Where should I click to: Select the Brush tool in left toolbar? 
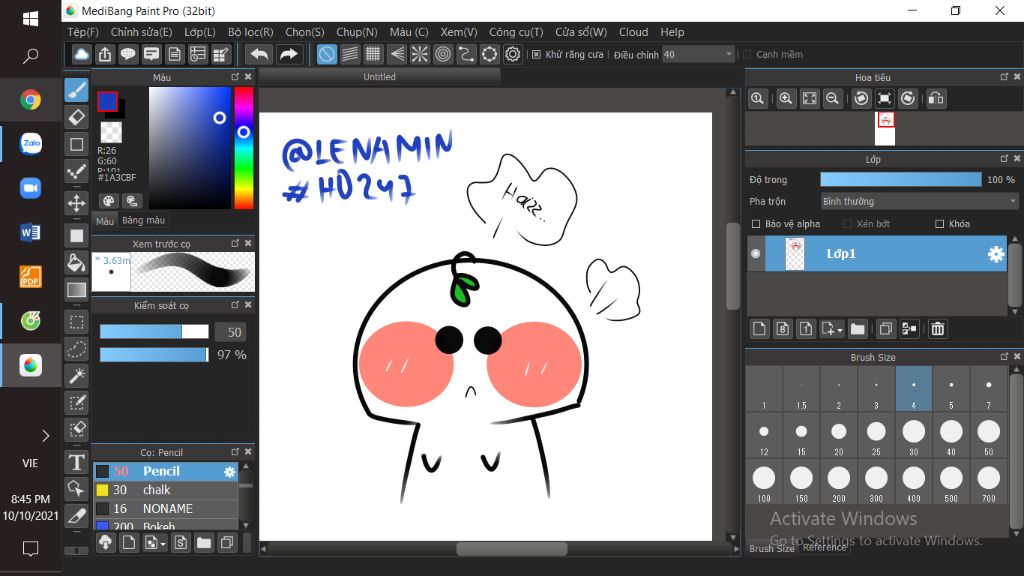(x=76, y=90)
